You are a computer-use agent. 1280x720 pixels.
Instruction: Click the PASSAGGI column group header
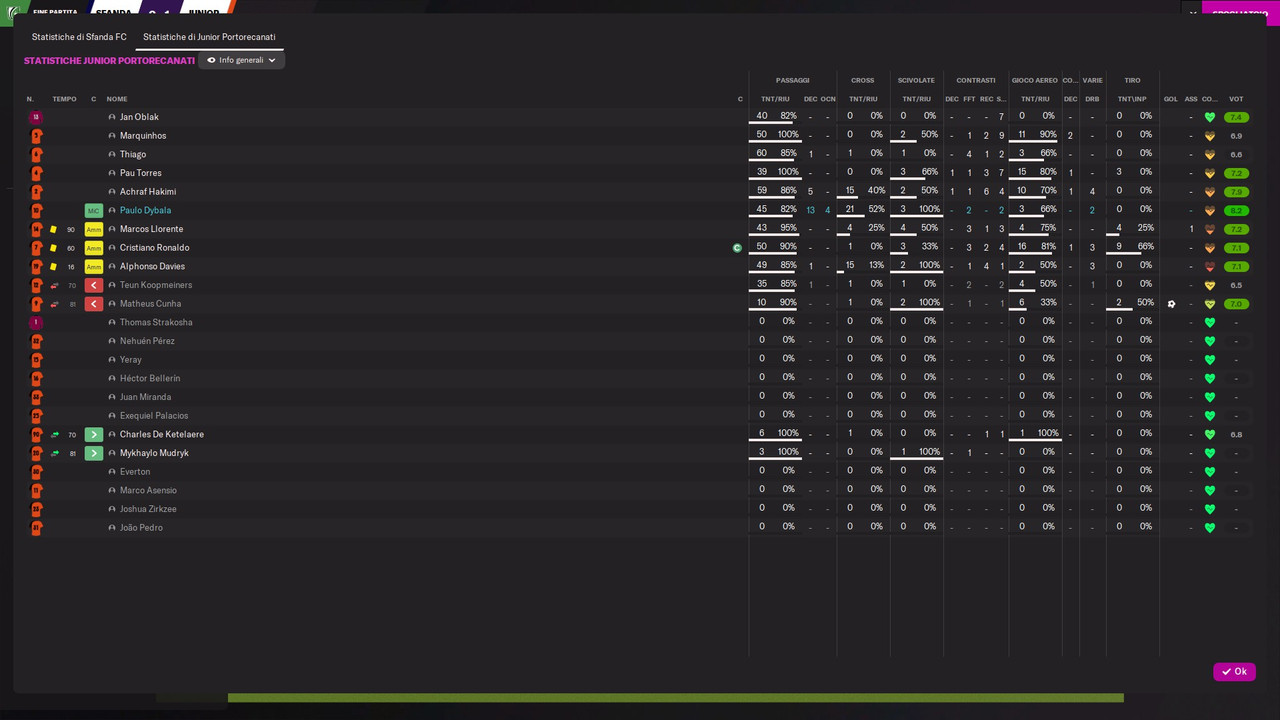pyautogui.click(x=793, y=80)
